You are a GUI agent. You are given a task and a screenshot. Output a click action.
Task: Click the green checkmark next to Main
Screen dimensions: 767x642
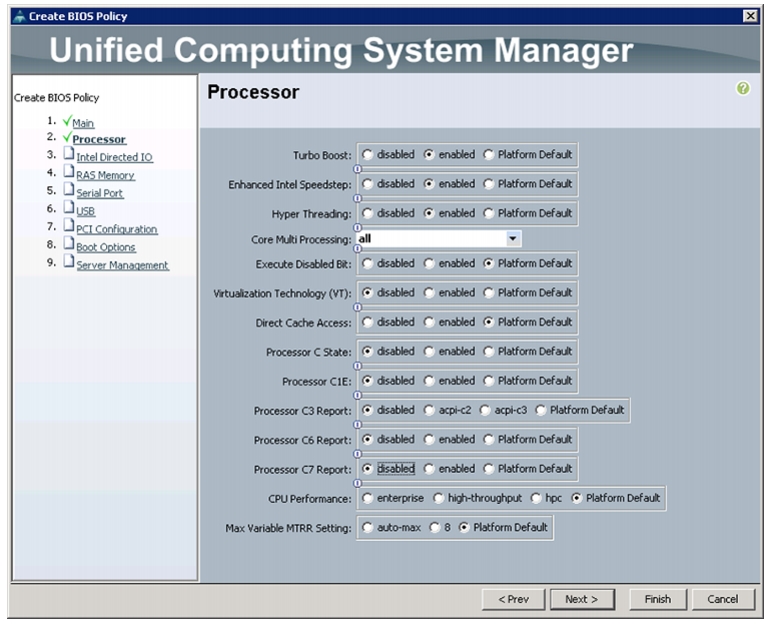67,120
